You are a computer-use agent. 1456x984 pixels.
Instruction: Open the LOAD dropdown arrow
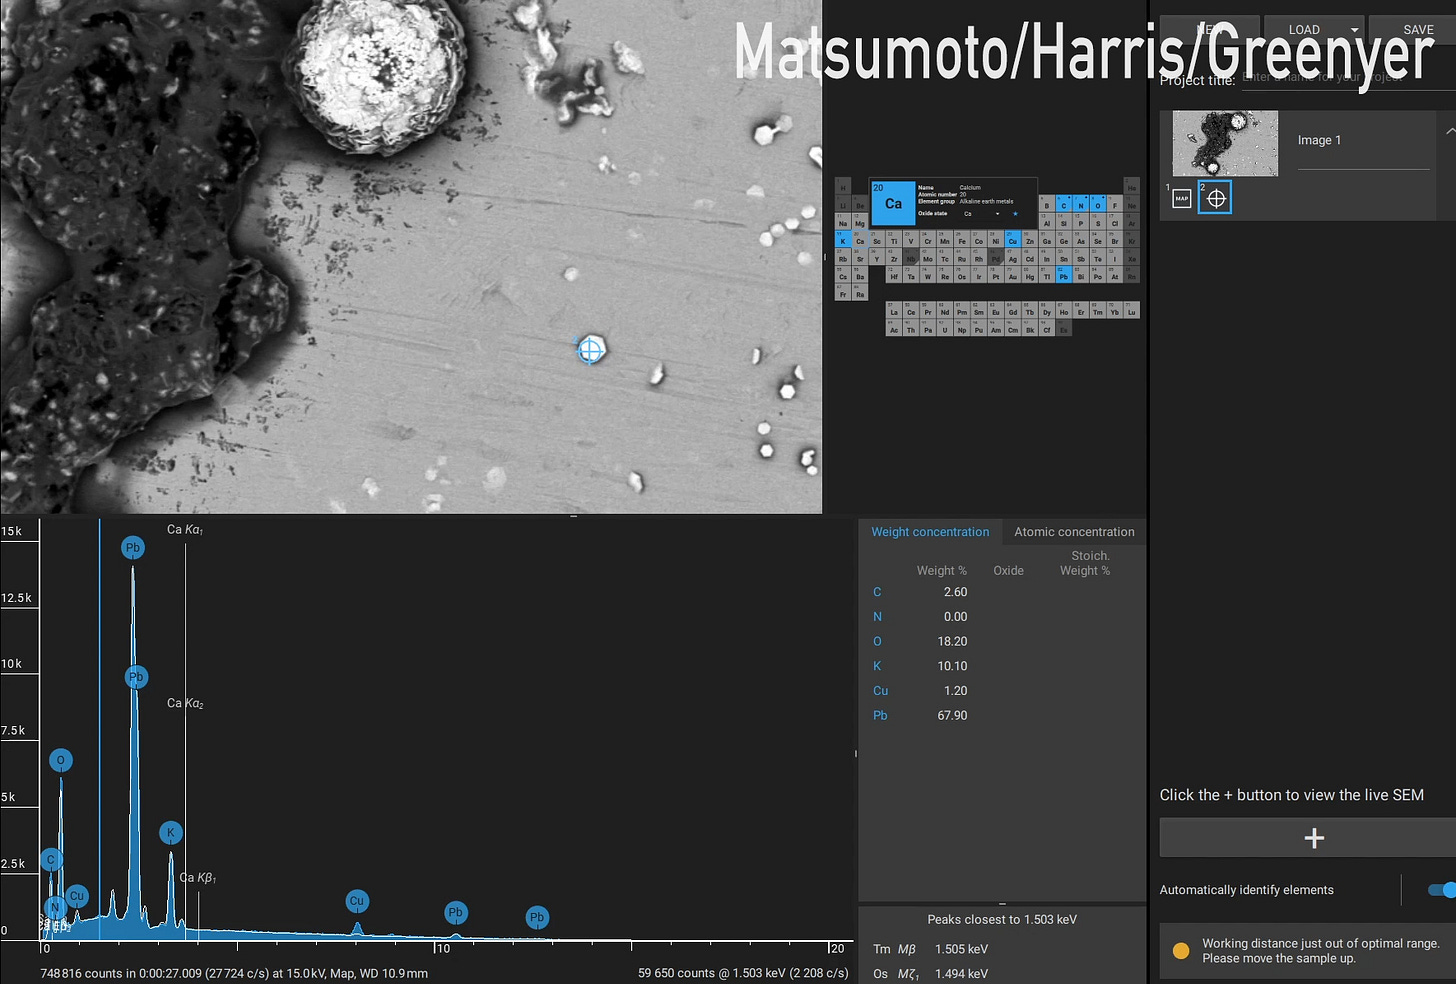[1355, 30]
